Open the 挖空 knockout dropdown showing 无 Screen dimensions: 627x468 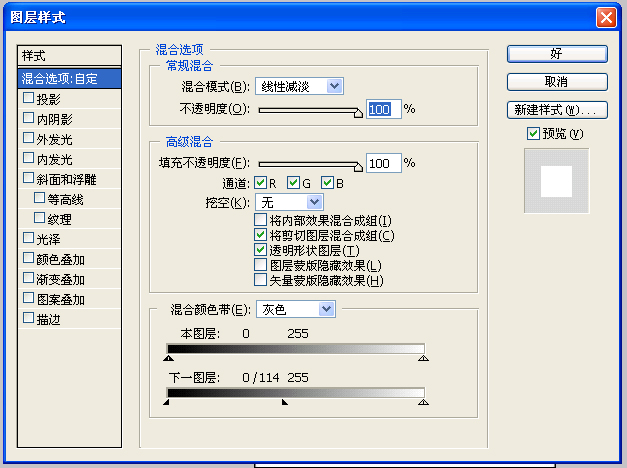(x=289, y=202)
